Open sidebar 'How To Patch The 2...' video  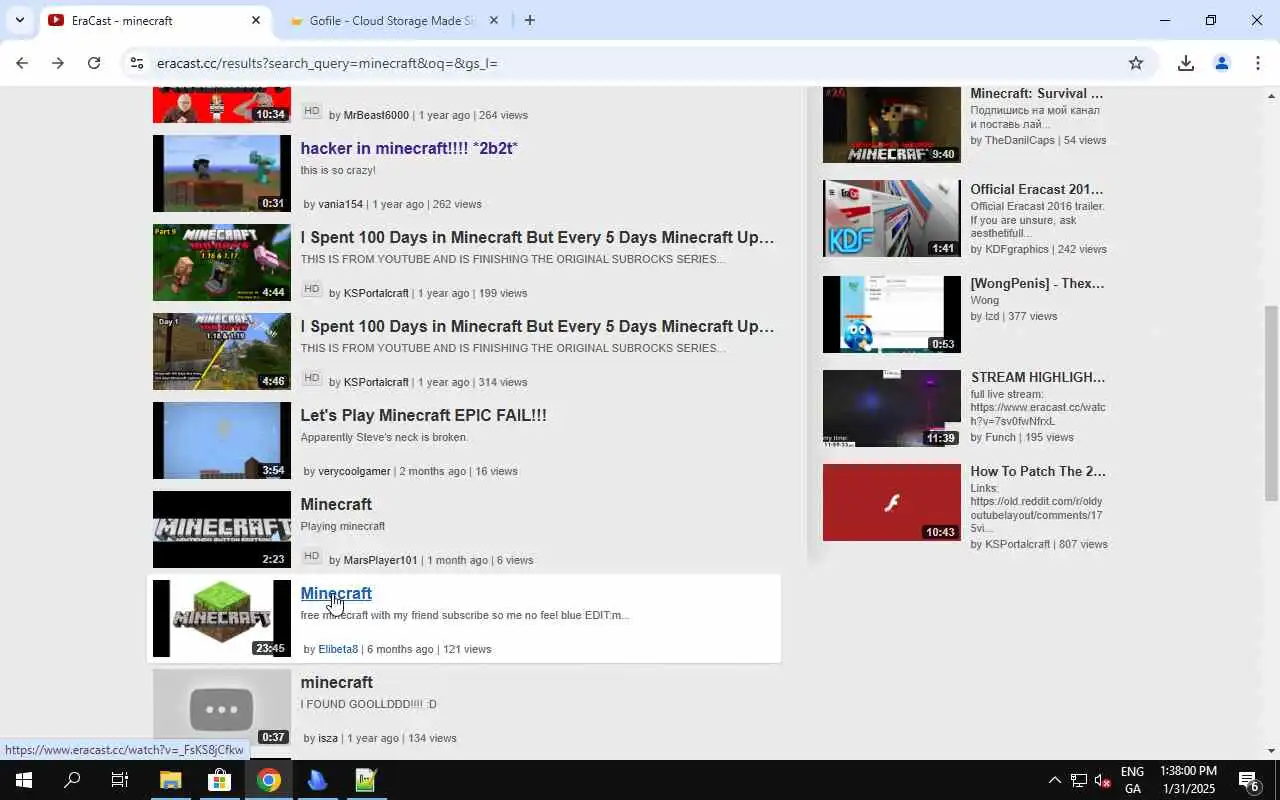pyautogui.click(x=1038, y=471)
